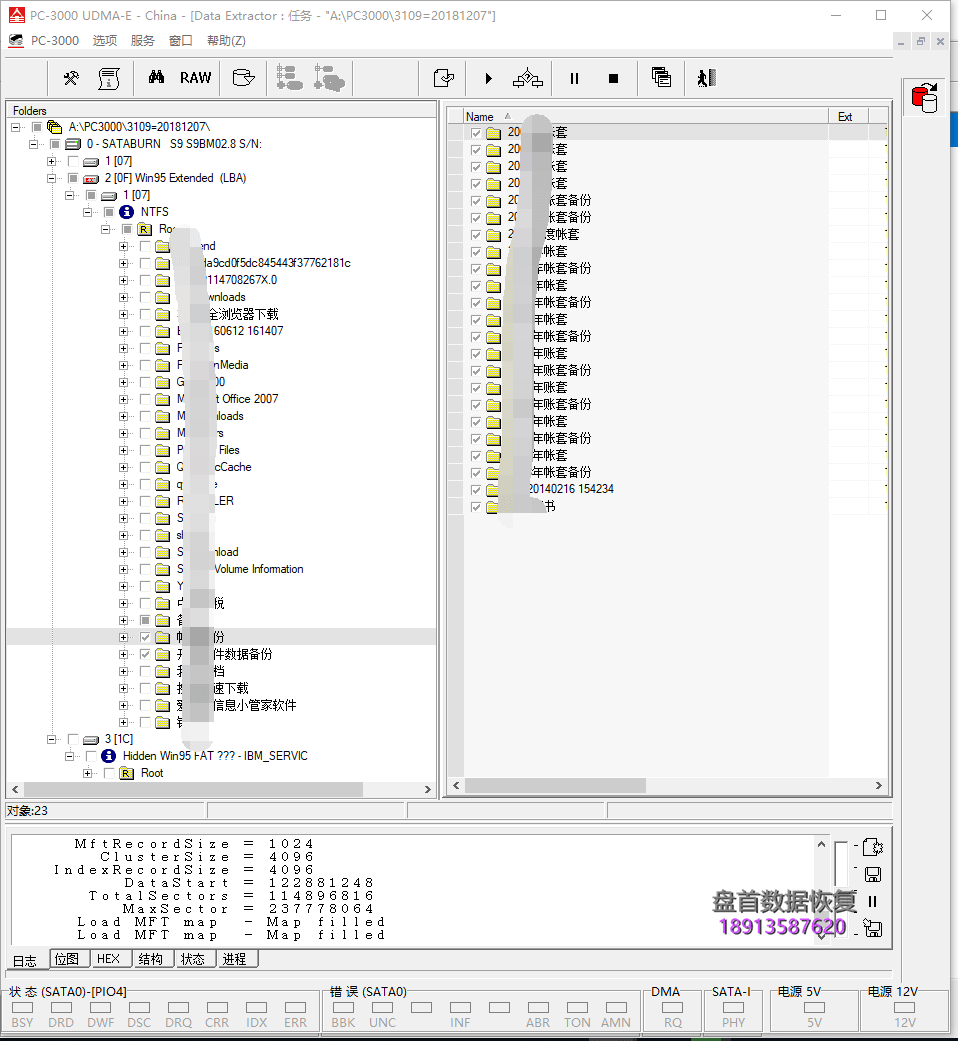Sort the file list by Ext column
This screenshot has width=958, height=1041.
click(848, 116)
